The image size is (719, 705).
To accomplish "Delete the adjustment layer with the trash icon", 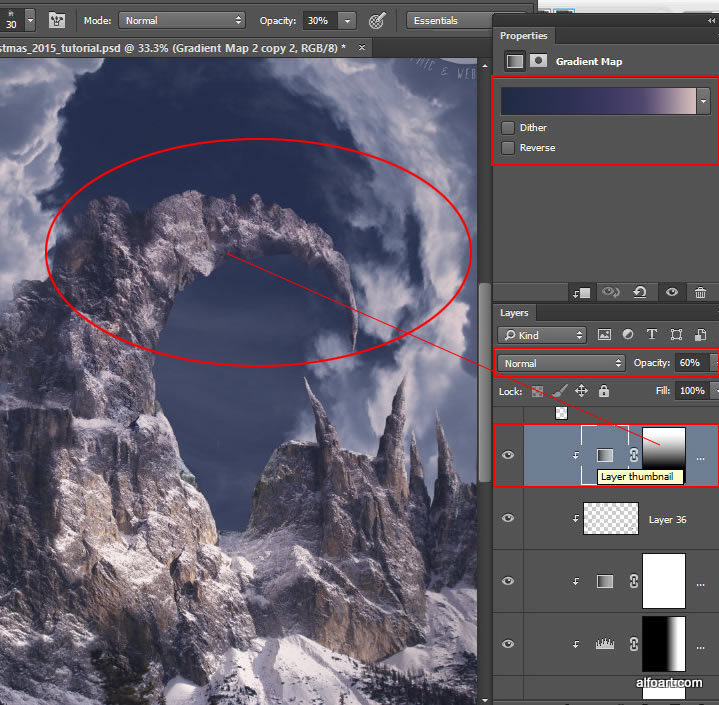I will (x=700, y=293).
